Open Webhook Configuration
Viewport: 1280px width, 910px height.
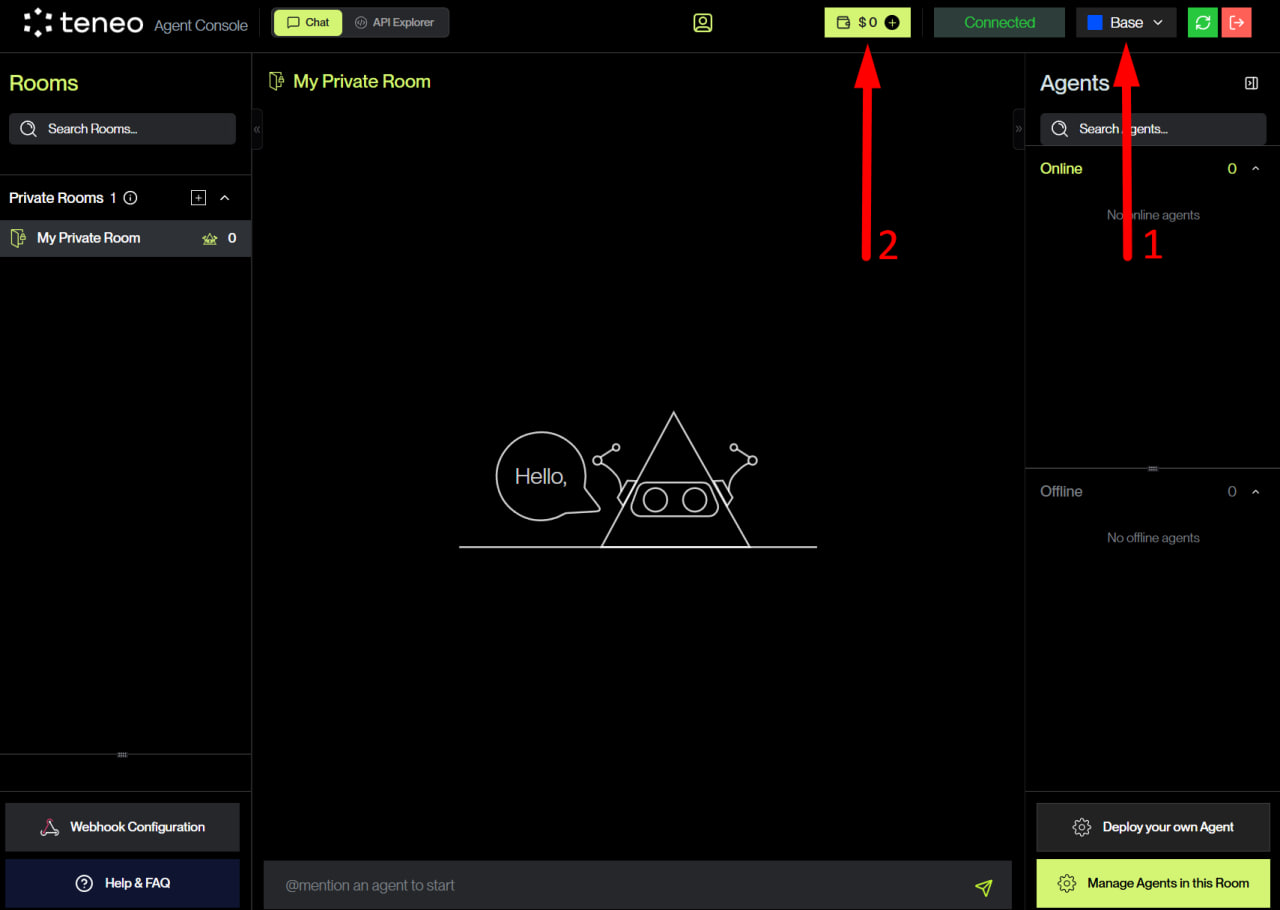pyautogui.click(x=123, y=827)
